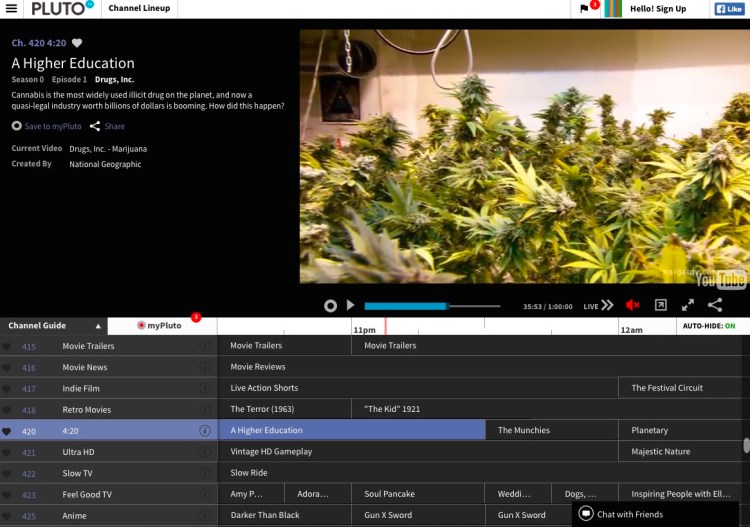Click the record circle in player controls
The height and width of the screenshot is (527, 750).
330,306
